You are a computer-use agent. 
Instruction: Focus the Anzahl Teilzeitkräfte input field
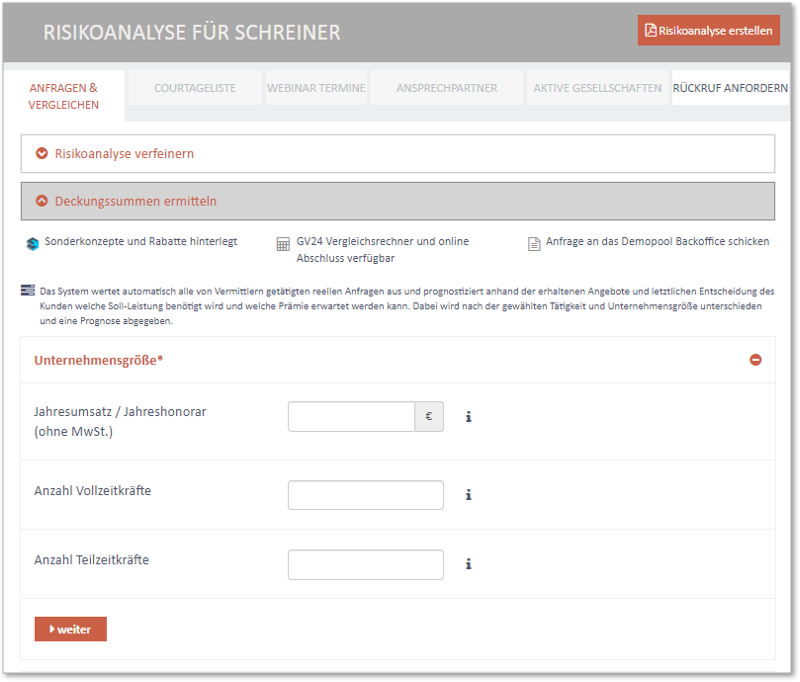pyautogui.click(x=366, y=565)
